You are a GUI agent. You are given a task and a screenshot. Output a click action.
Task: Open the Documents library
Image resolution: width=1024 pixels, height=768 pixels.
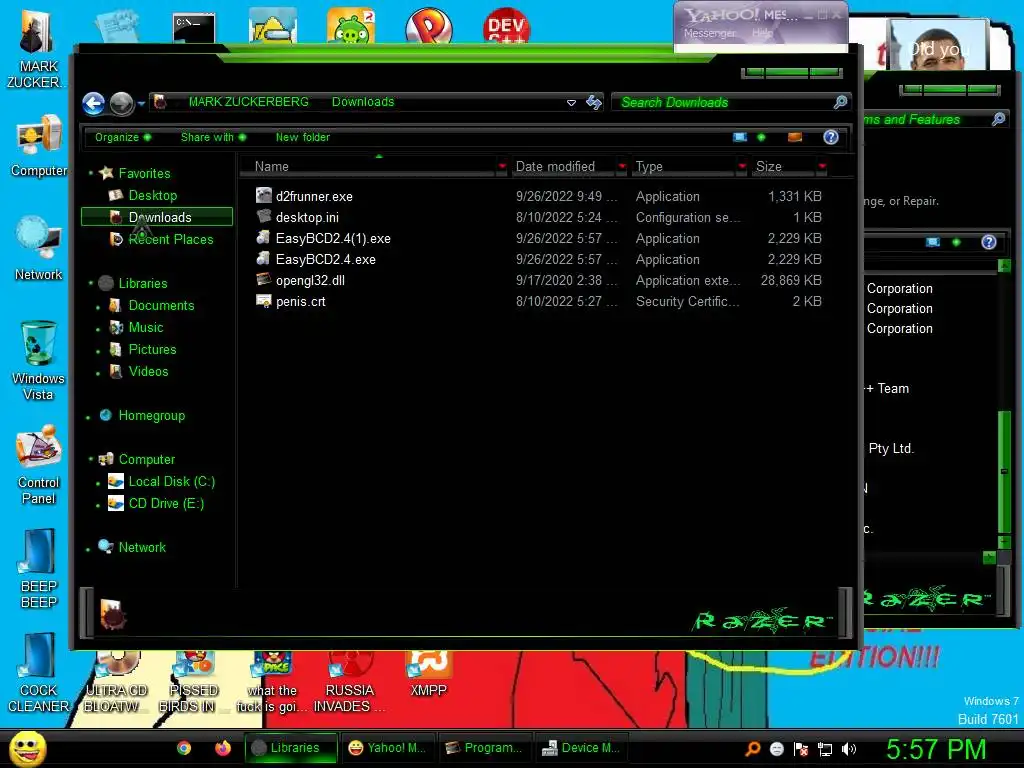click(x=161, y=306)
